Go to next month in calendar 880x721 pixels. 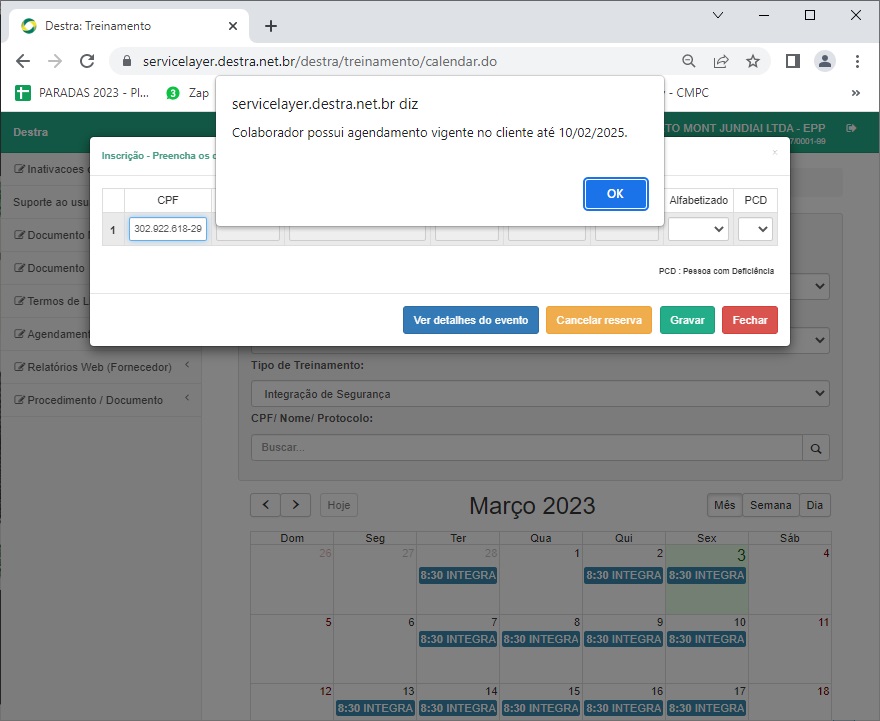[x=296, y=505]
